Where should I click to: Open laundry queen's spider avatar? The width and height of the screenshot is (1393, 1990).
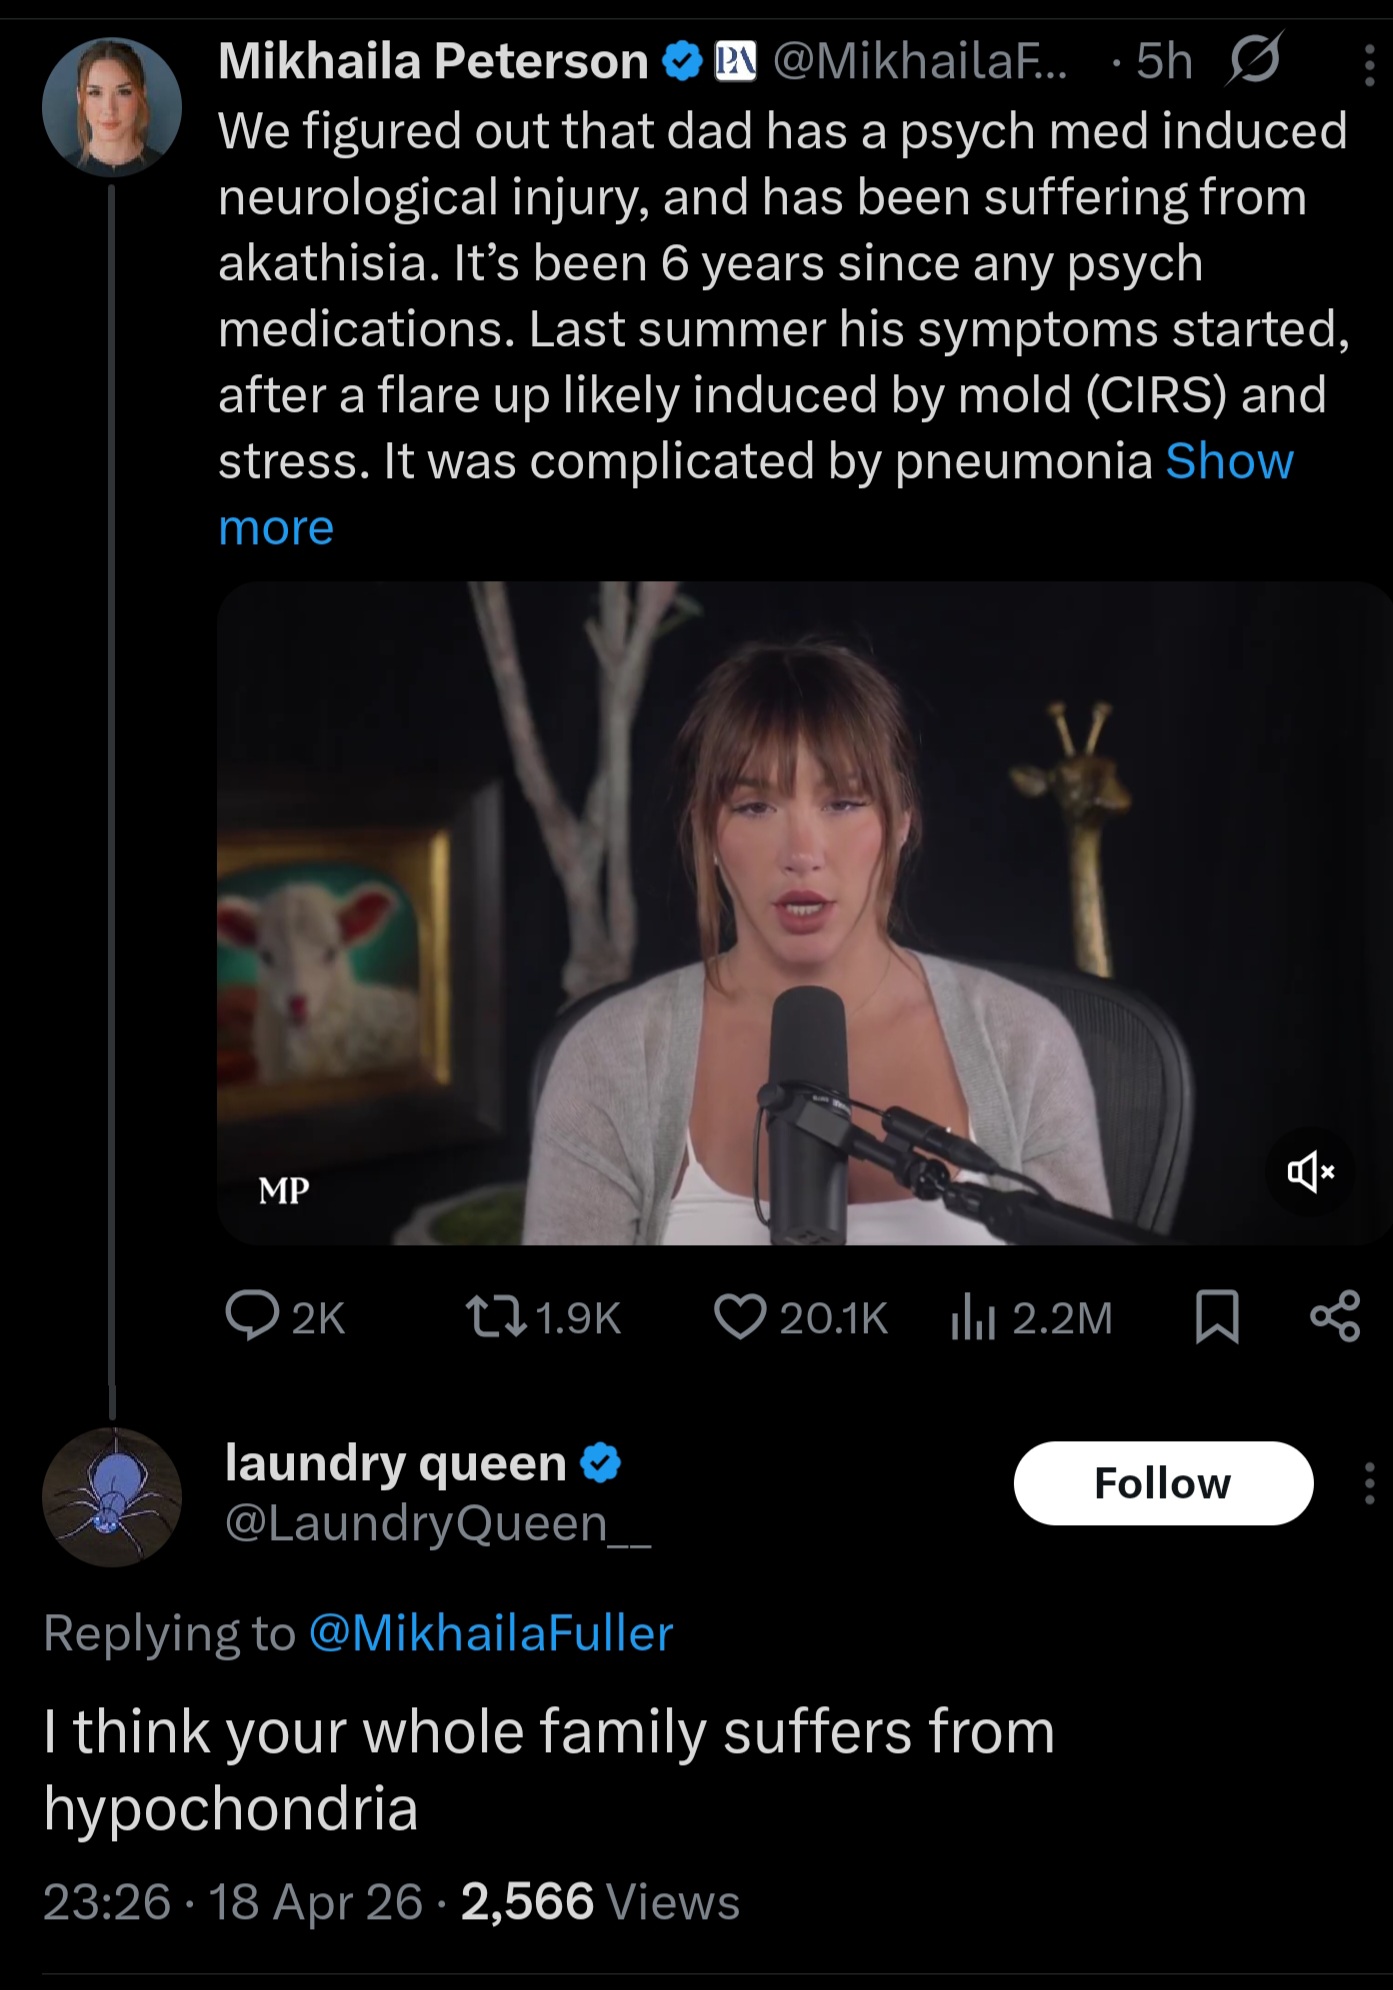point(112,1497)
